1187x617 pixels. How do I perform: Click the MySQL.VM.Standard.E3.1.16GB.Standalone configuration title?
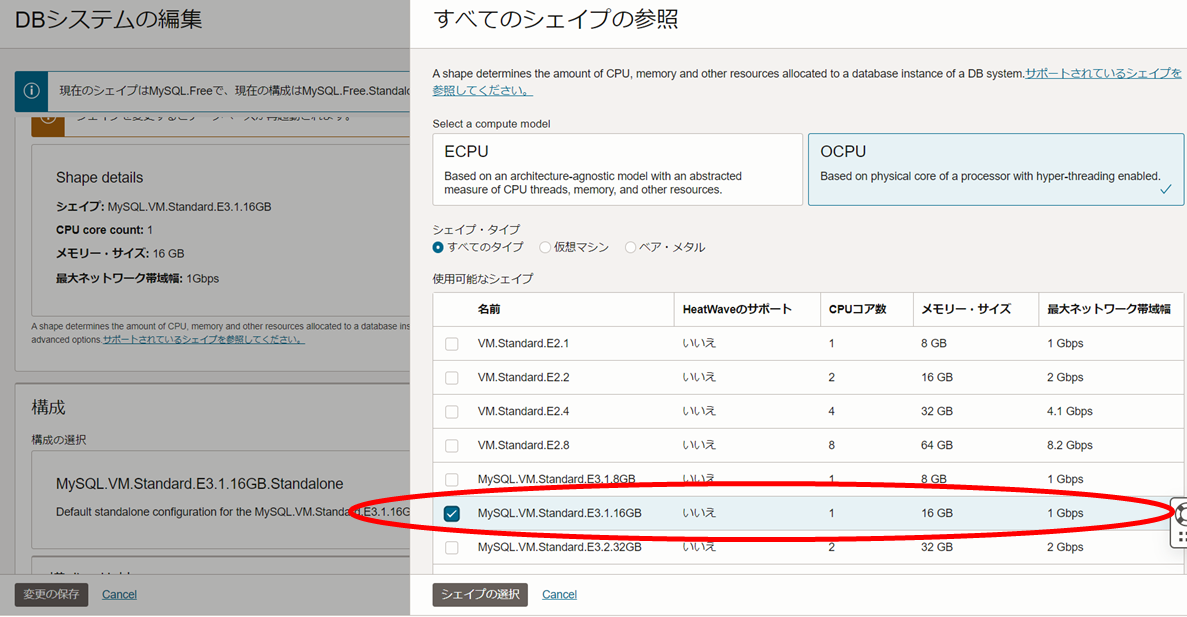pyautogui.click(x=199, y=484)
